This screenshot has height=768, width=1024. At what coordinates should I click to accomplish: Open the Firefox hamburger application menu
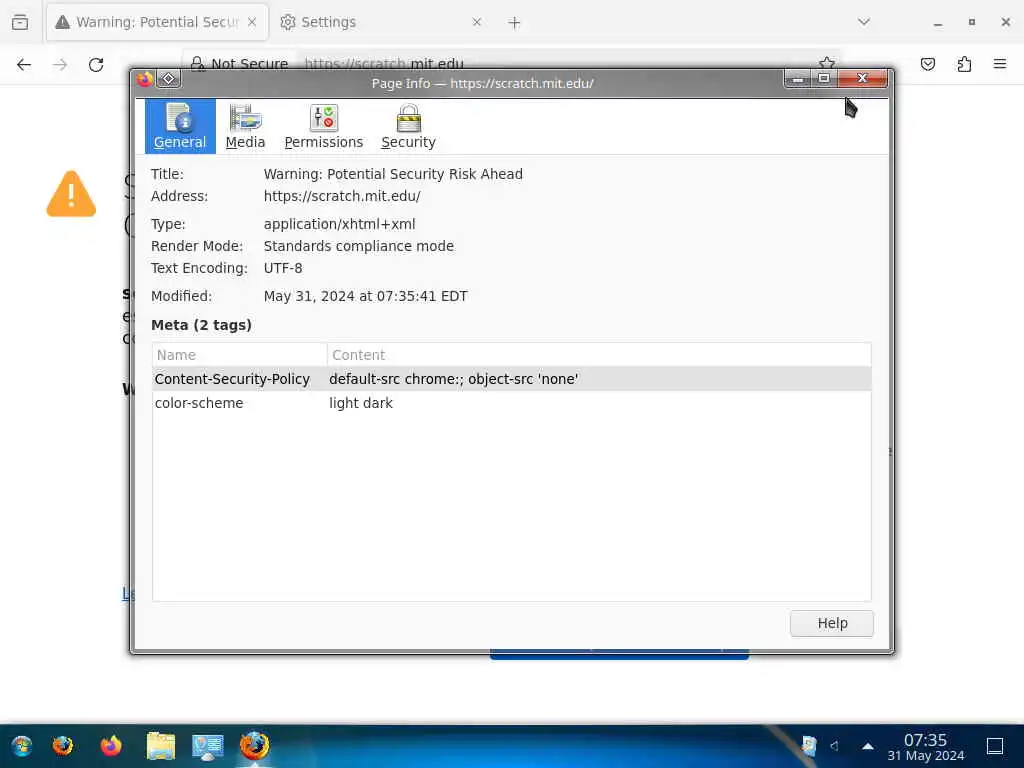(999, 64)
